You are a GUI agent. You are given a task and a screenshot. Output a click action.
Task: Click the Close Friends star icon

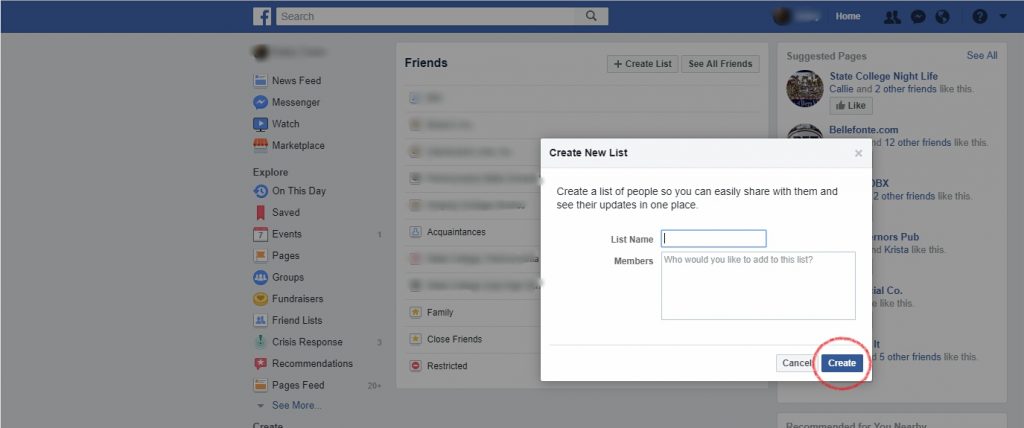(415, 339)
